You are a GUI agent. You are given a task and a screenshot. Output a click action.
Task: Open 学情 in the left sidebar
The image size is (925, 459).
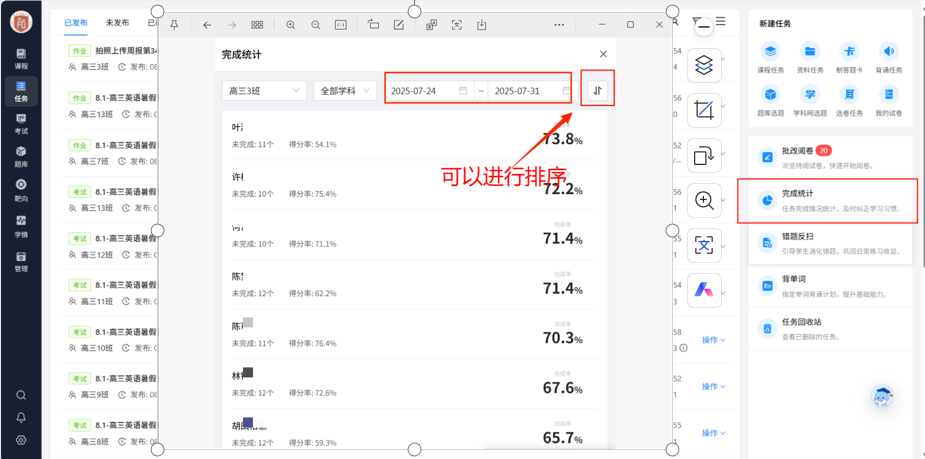point(21,226)
